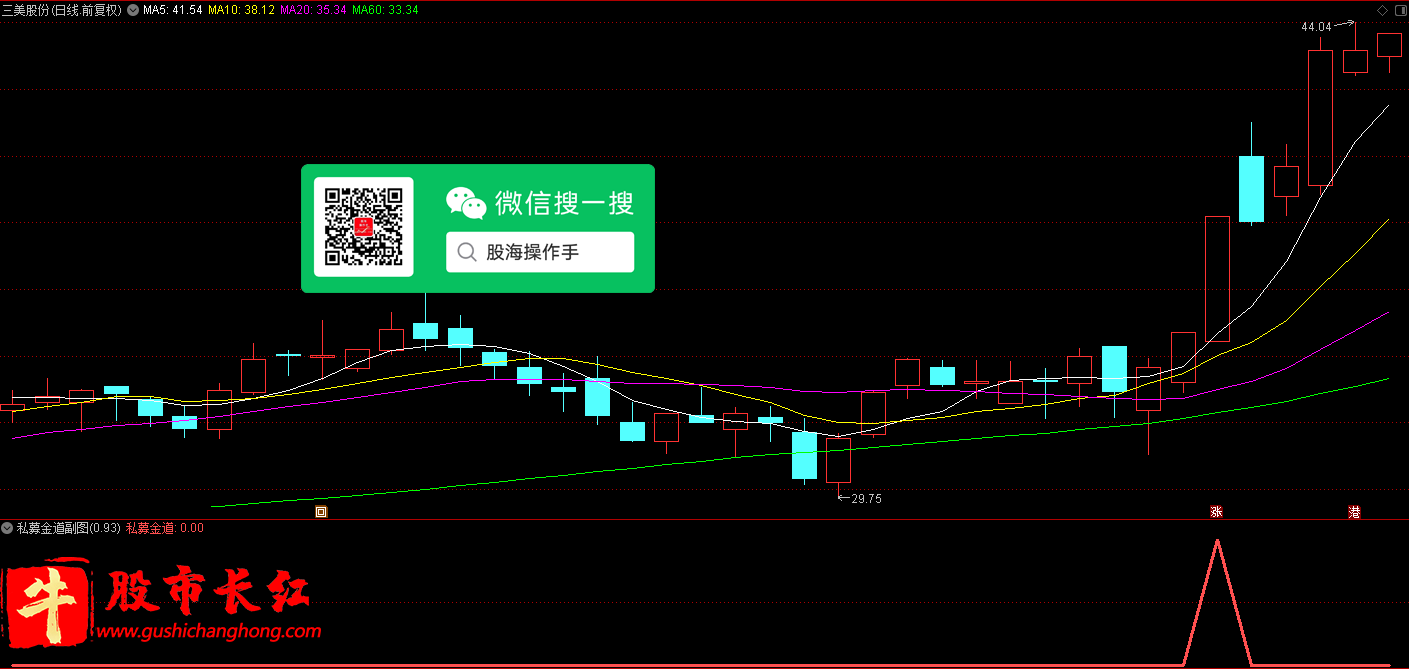Click the red 港 marker under the chart
This screenshot has width=1409, height=669.
pos(1354,512)
